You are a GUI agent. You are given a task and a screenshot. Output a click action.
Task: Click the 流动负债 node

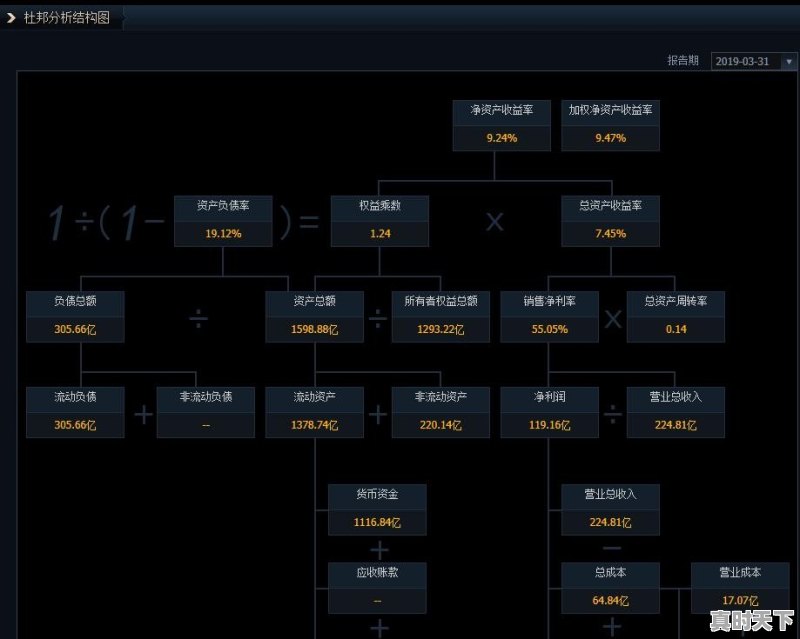coord(75,412)
